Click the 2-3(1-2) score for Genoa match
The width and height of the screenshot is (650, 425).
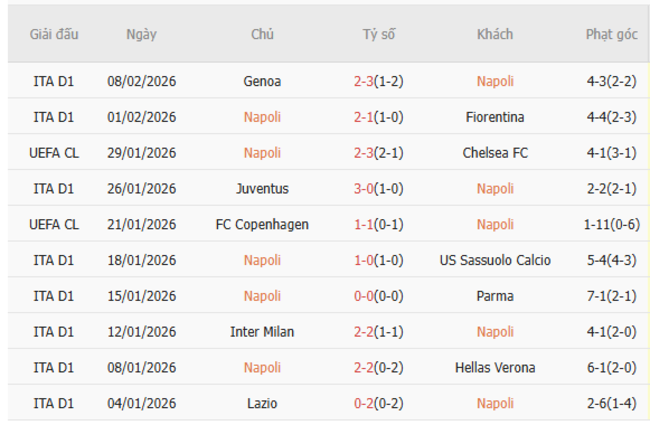pos(379,81)
